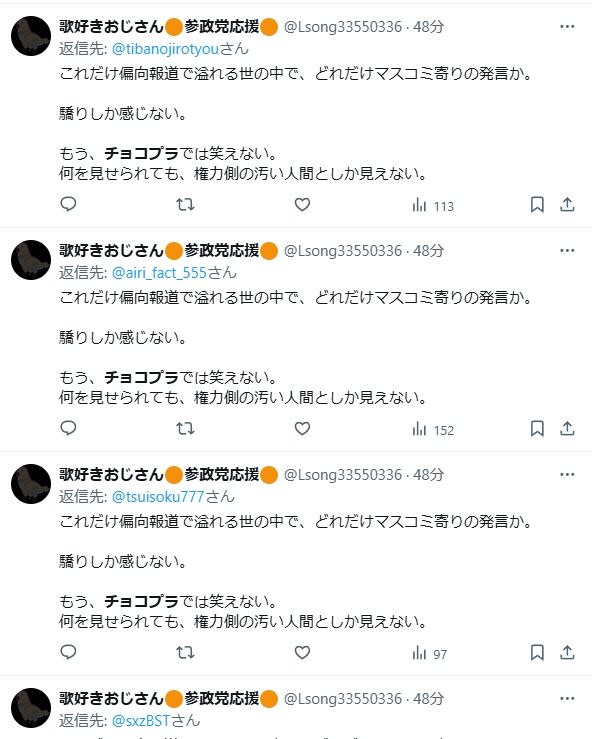Open the @airi_fact_555 profile link
This screenshot has width=592, height=739.
tap(159, 272)
